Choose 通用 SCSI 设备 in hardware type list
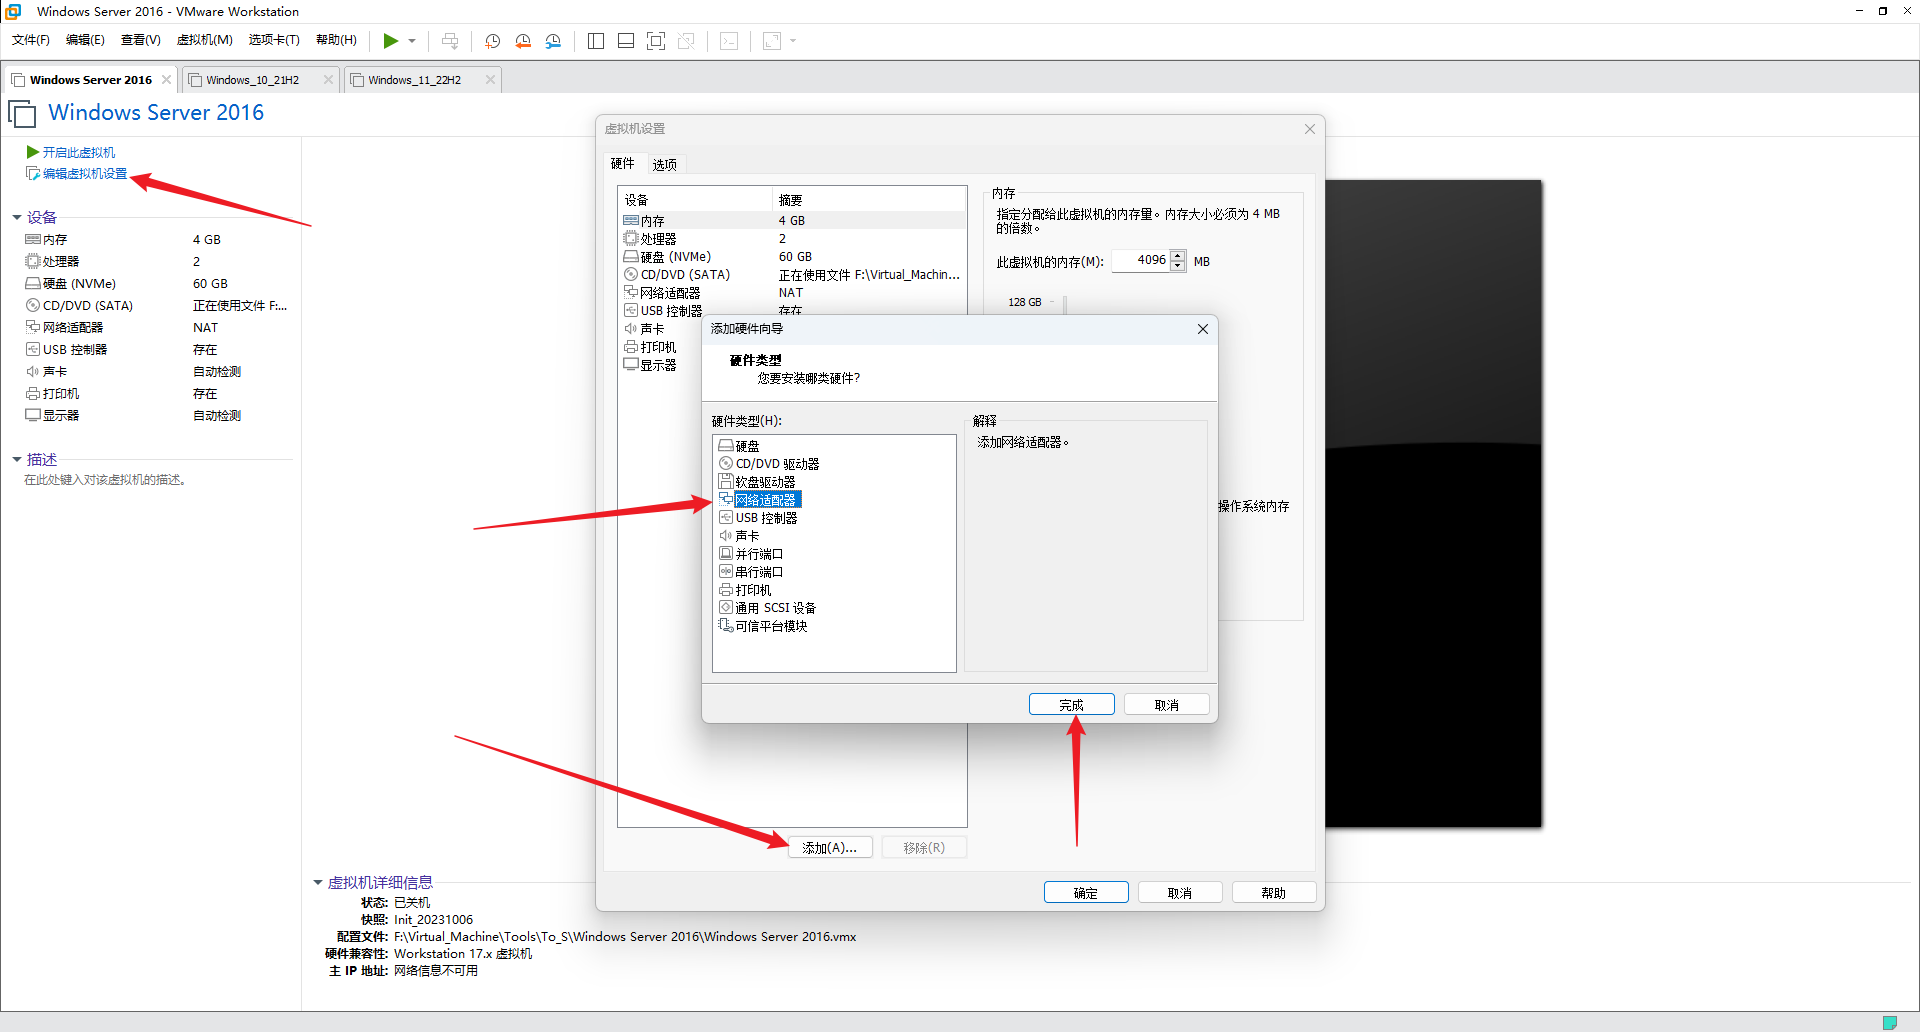Image resolution: width=1920 pixels, height=1032 pixels. (767, 608)
